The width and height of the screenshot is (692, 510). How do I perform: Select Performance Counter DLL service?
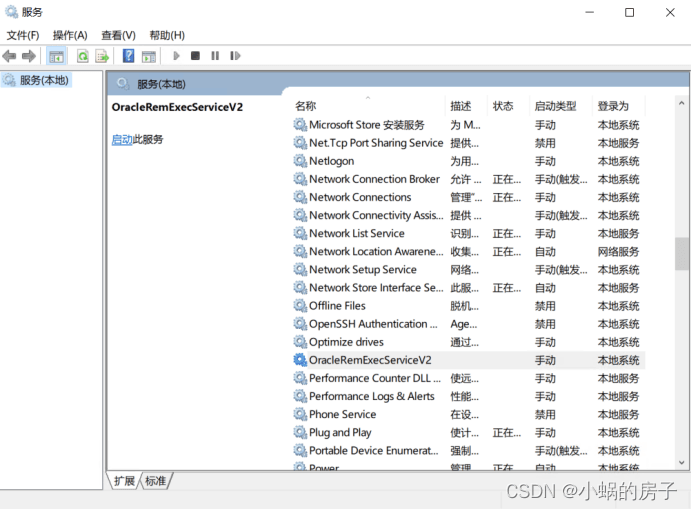(468, 378)
